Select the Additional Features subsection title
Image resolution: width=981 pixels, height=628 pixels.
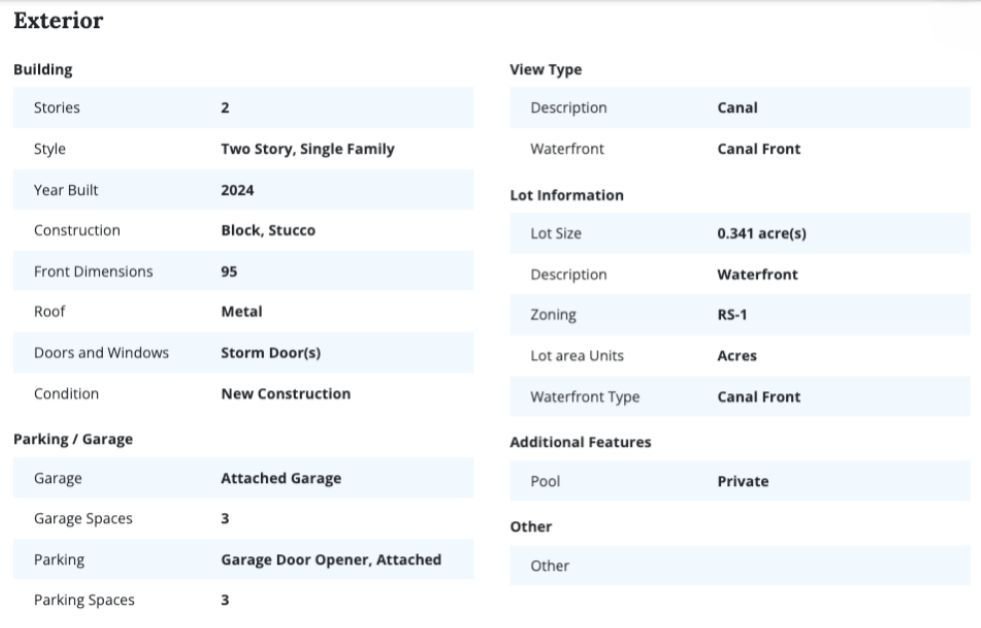(580, 442)
